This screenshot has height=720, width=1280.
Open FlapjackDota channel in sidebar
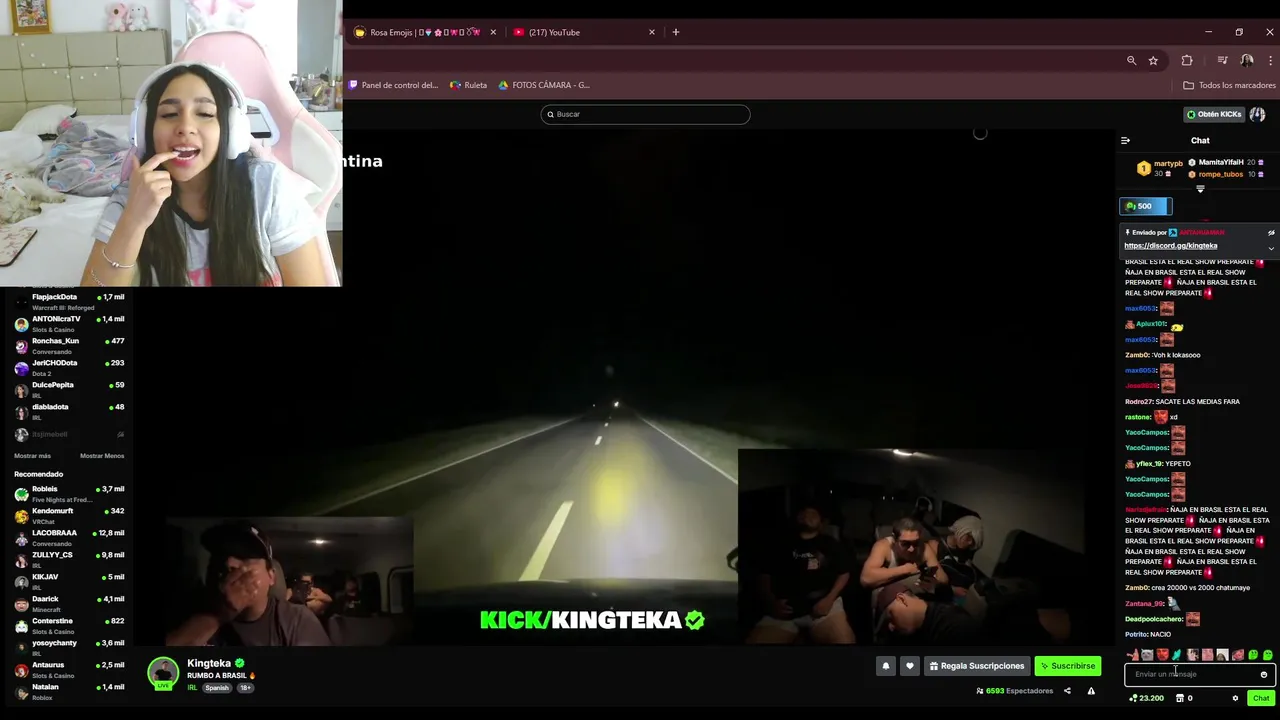[68, 301]
